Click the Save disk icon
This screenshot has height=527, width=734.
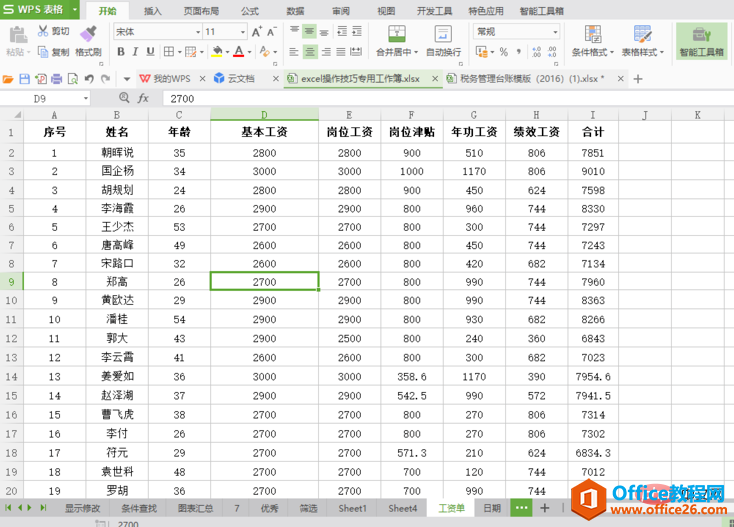click(24, 79)
